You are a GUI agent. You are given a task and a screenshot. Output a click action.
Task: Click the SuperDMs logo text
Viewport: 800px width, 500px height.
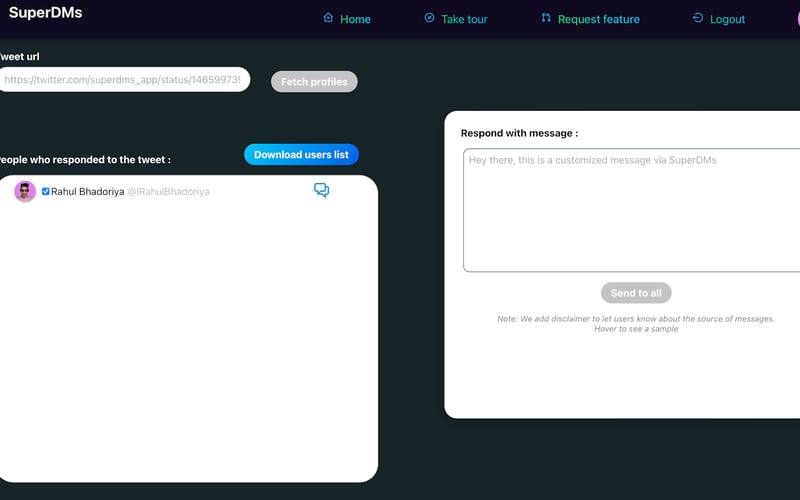[45, 13]
